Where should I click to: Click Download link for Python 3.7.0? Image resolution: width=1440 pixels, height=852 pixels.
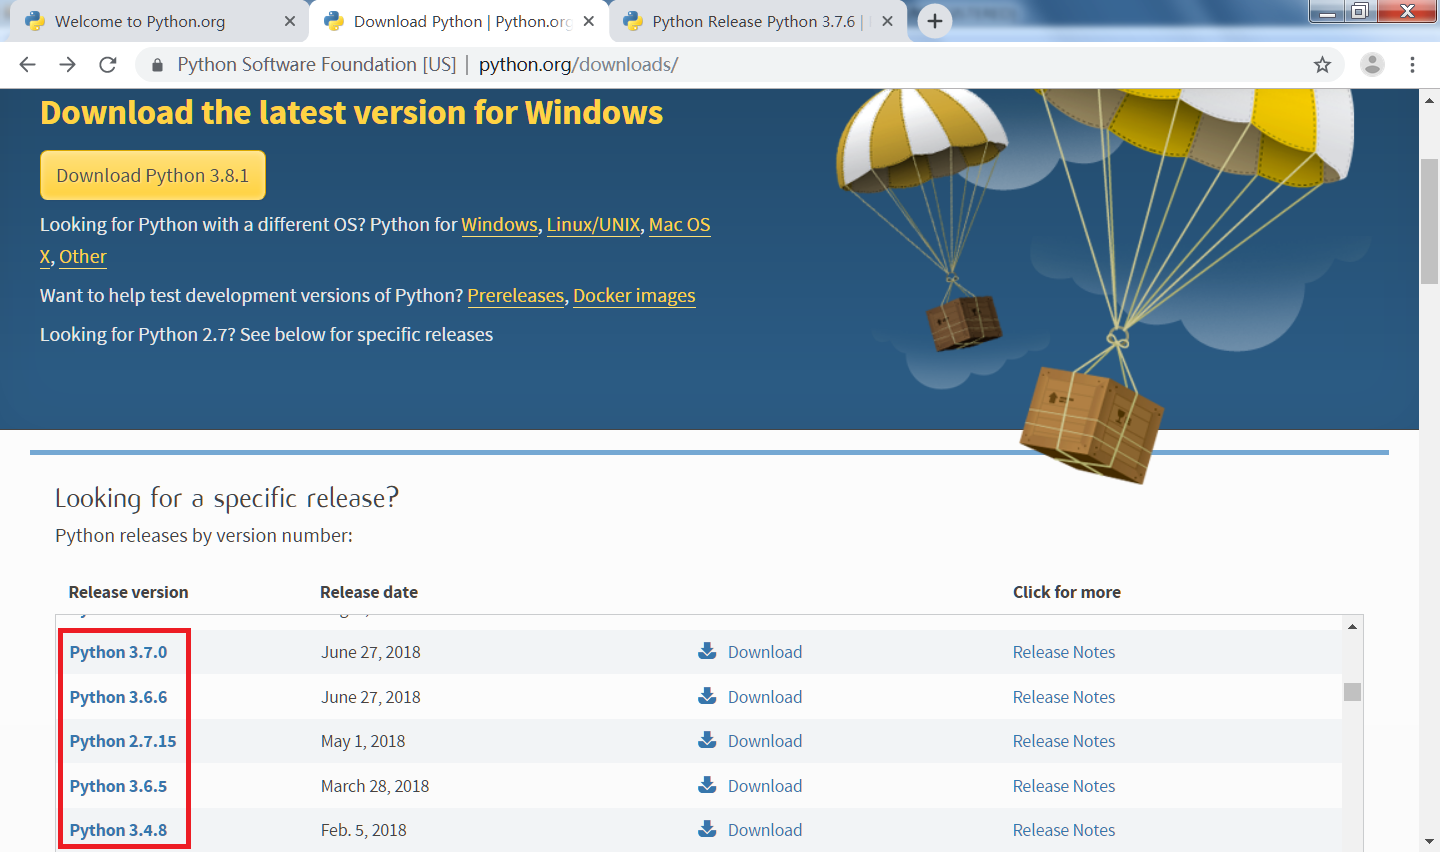pos(765,652)
